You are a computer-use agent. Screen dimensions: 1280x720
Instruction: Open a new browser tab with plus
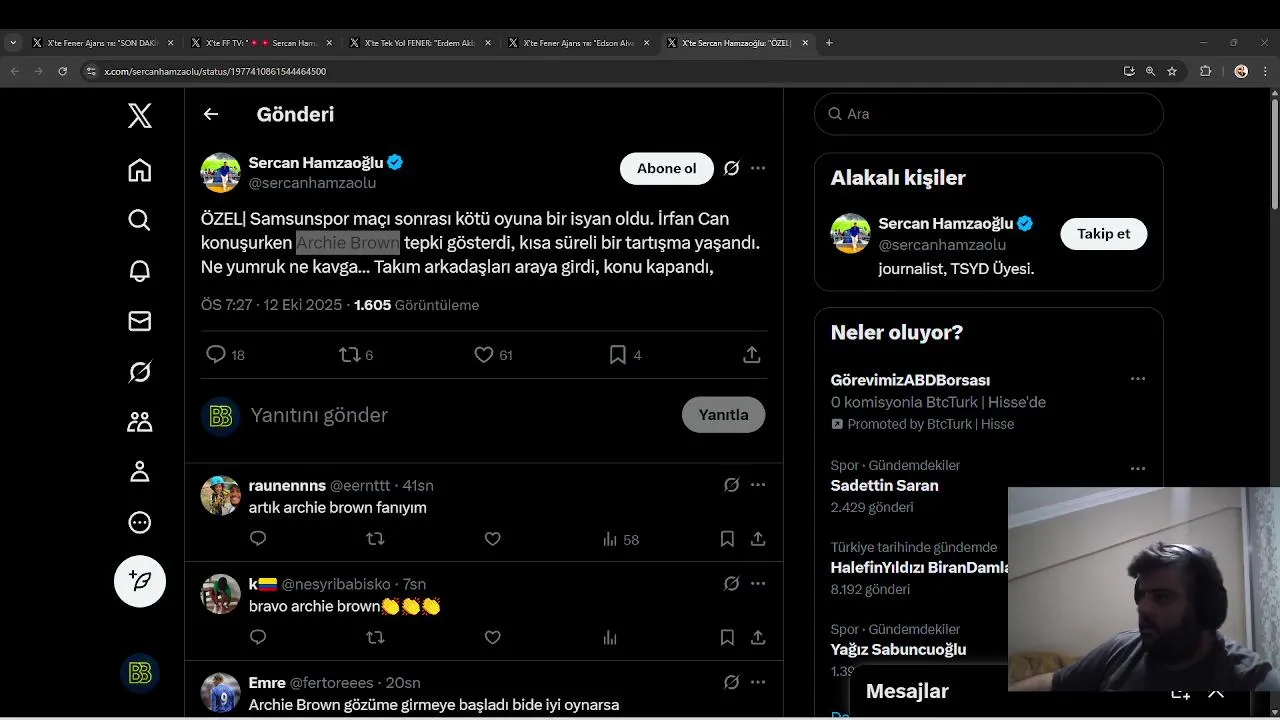click(x=829, y=43)
